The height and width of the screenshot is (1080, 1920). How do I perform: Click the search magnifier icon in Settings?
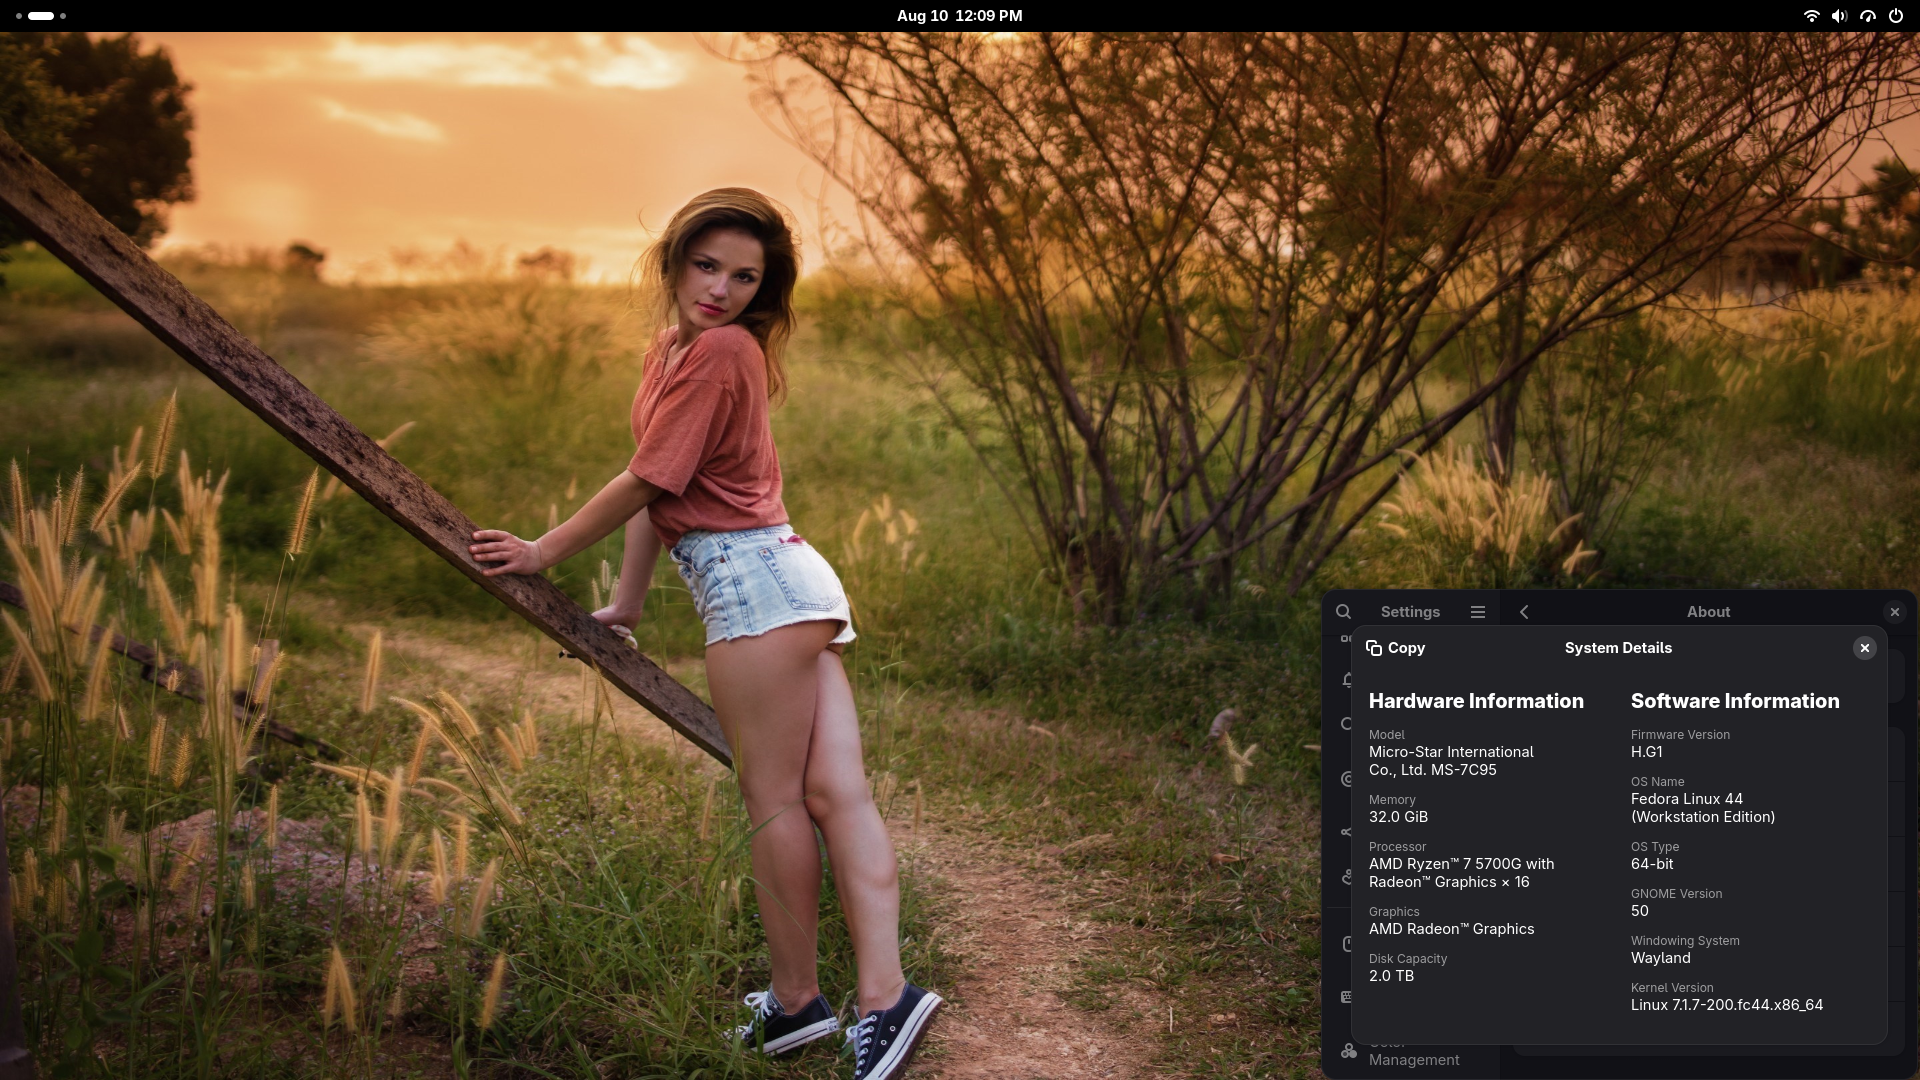1344,612
